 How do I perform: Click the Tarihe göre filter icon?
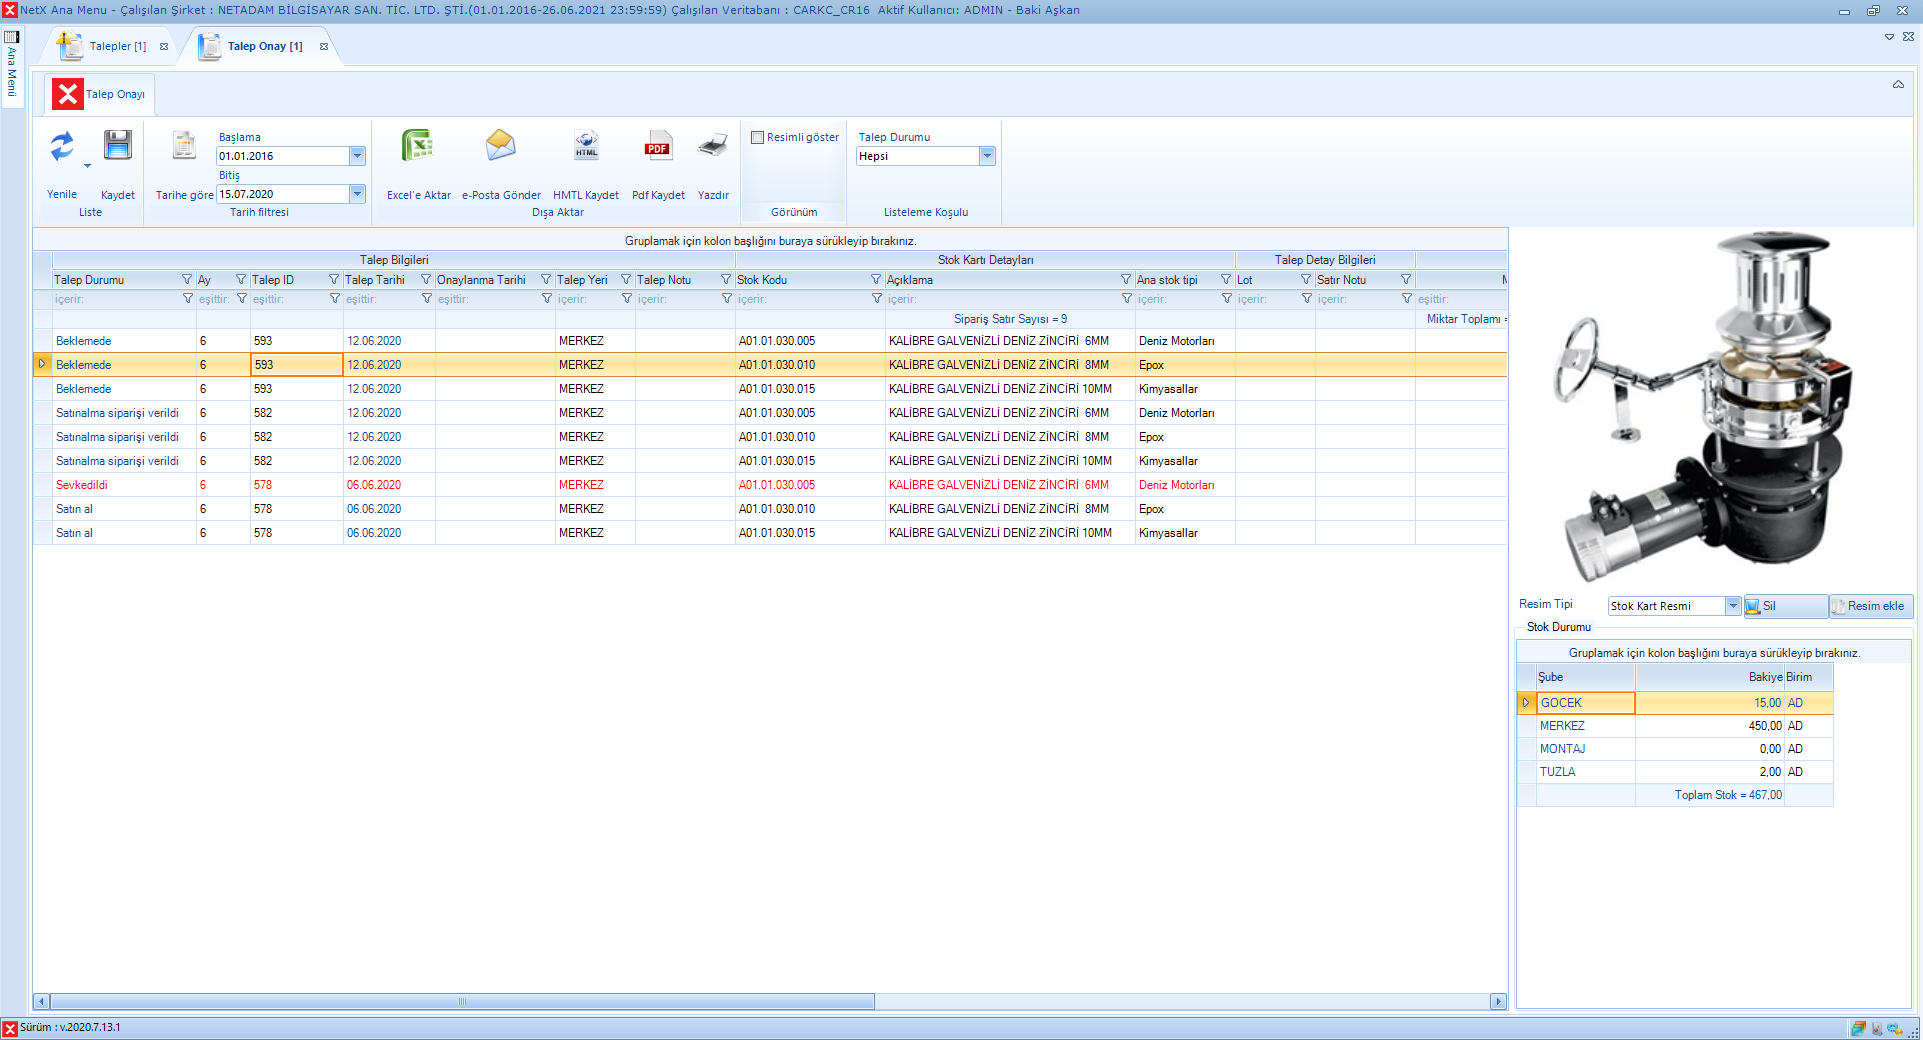(x=184, y=146)
